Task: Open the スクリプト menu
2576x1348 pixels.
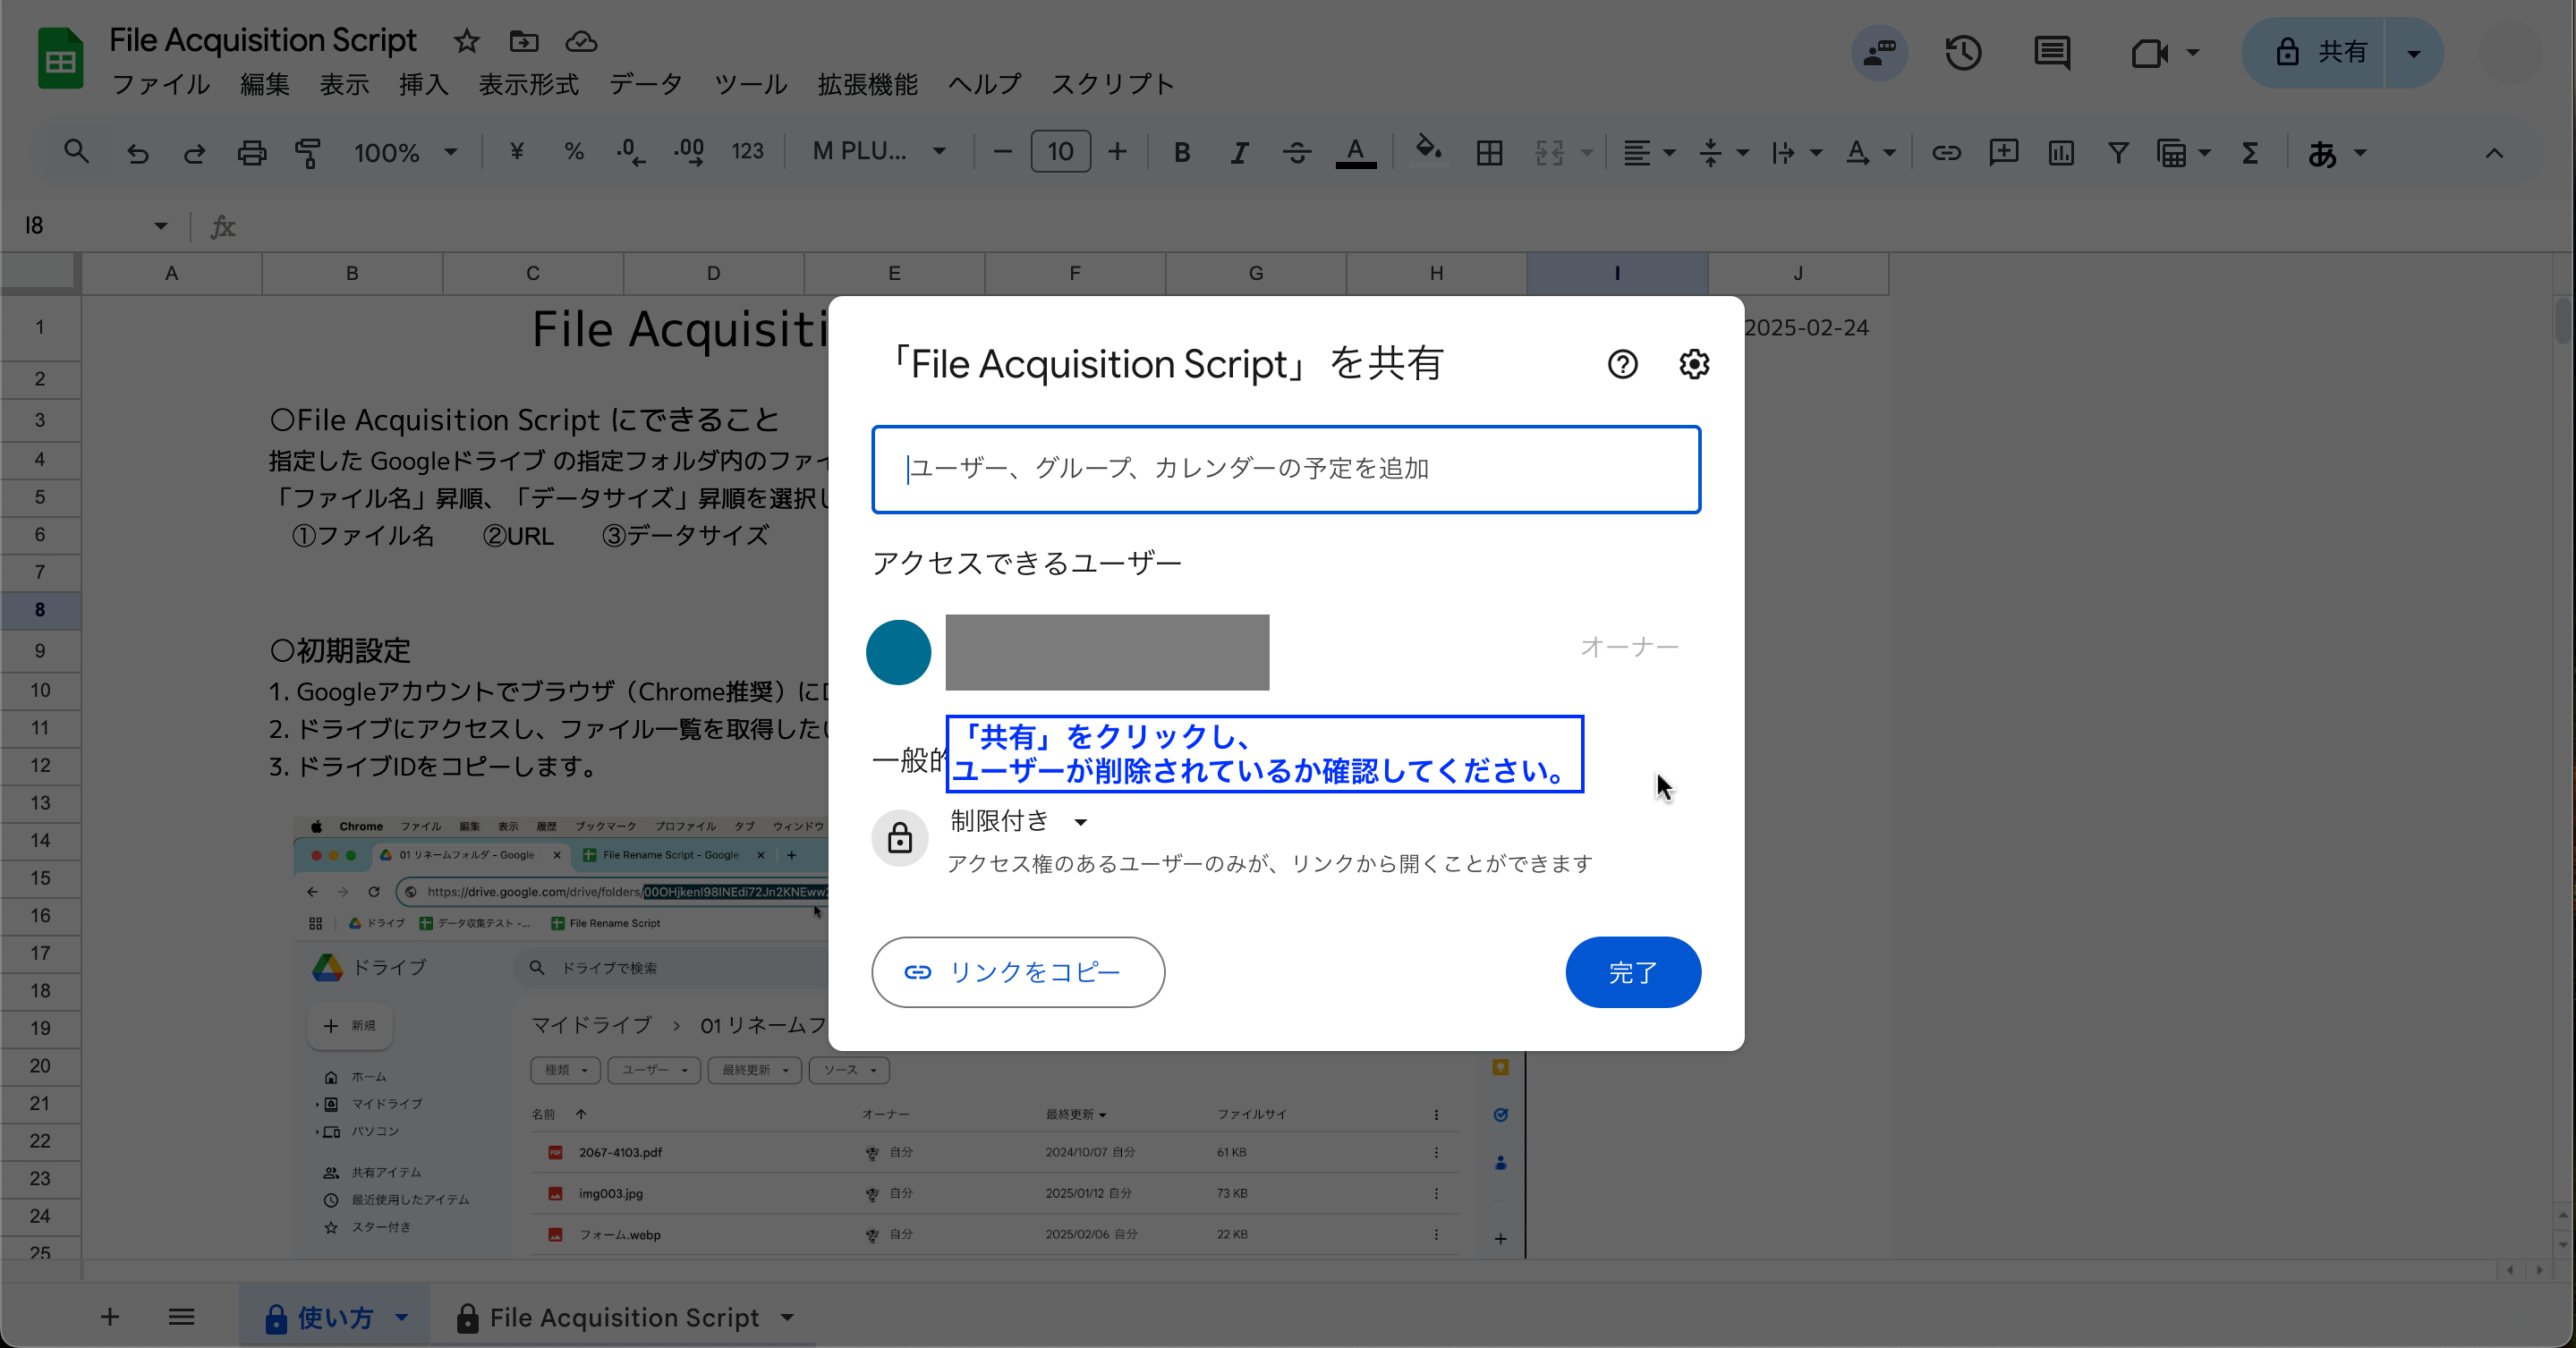Action: [1112, 84]
